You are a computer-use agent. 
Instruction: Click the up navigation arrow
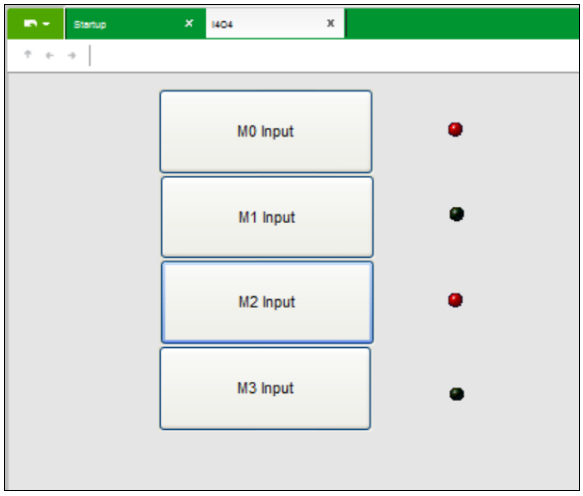28,55
